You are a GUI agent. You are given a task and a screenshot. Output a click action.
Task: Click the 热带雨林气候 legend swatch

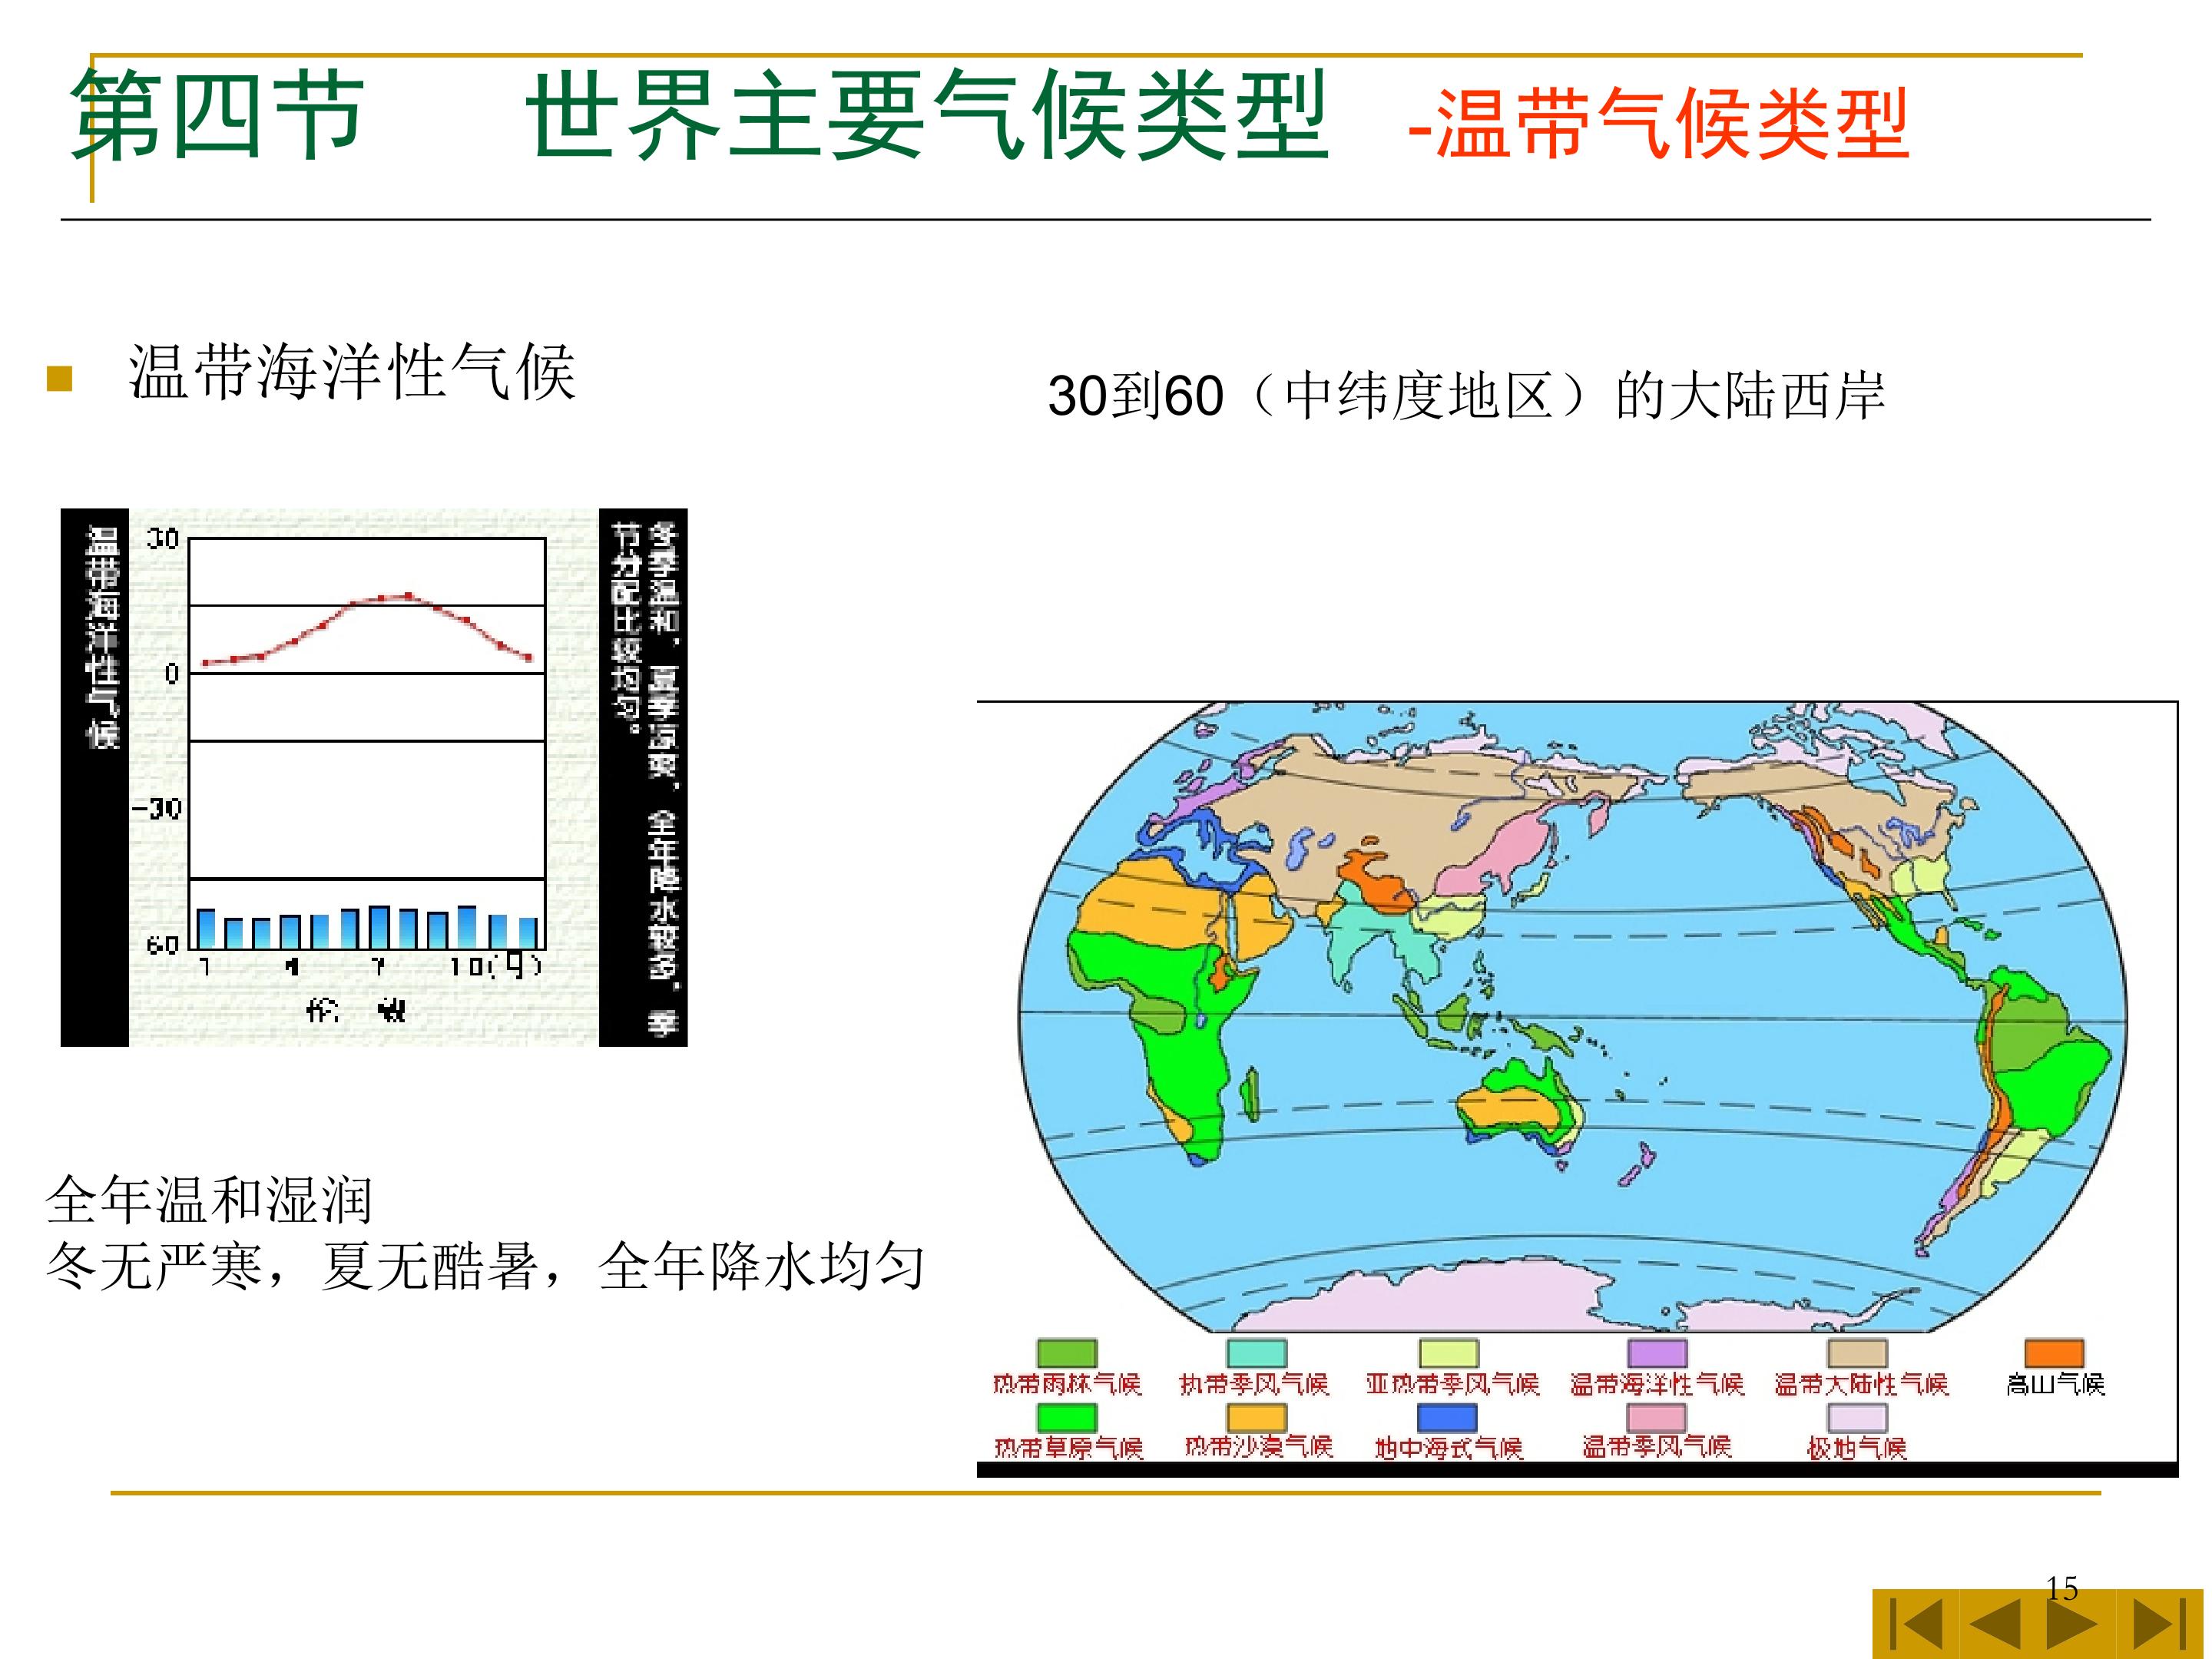(1067, 1353)
